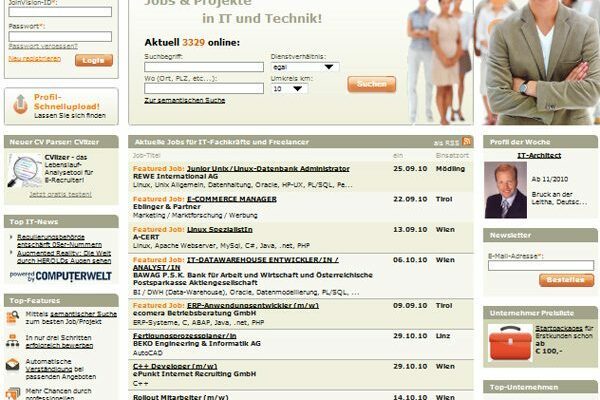Image resolution: width=600 pixels, height=400 pixels.
Task: Open the Linux SpezialistIn job
Action: 220,229
